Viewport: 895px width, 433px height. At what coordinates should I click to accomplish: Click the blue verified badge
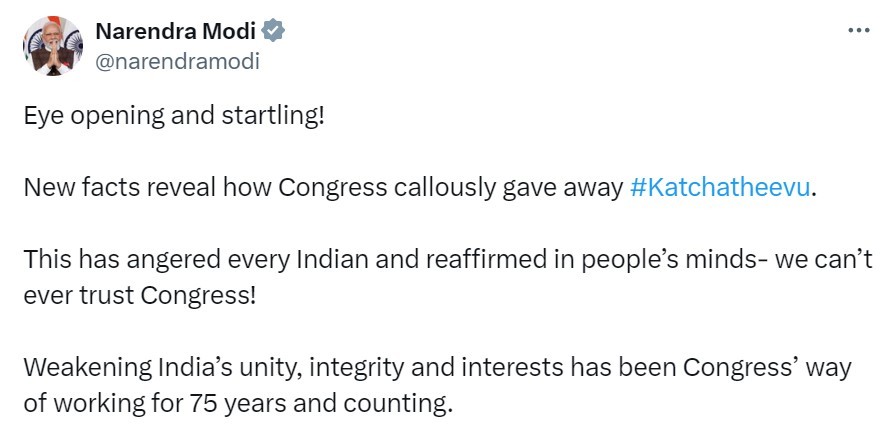[x=274, y=31]
